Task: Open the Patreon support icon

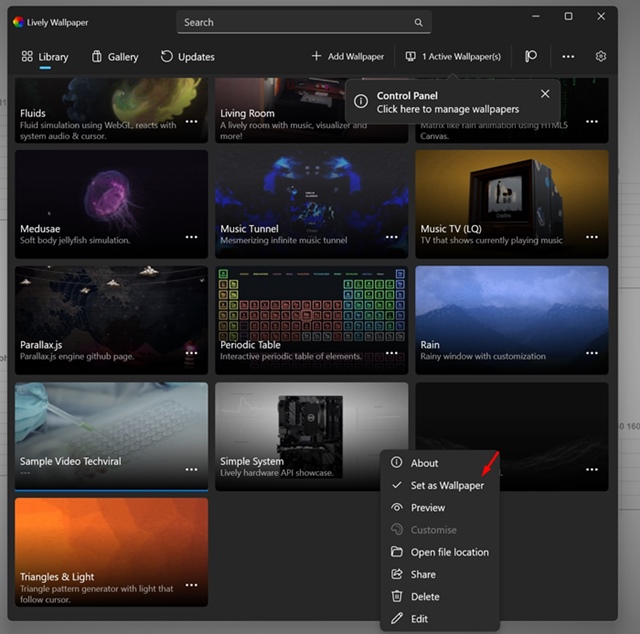Action: coord(531,56)
